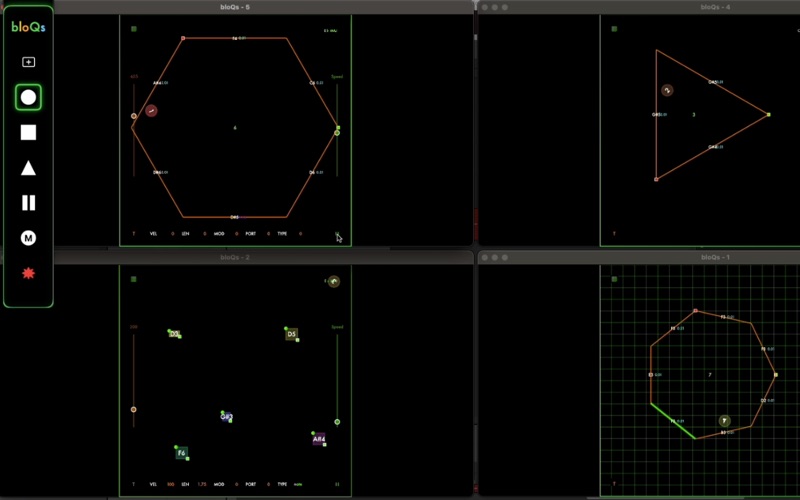This screenshot has width=800, height=500.
Task: Click the PORT value in bloQs - 5
Action: point(268,234)
